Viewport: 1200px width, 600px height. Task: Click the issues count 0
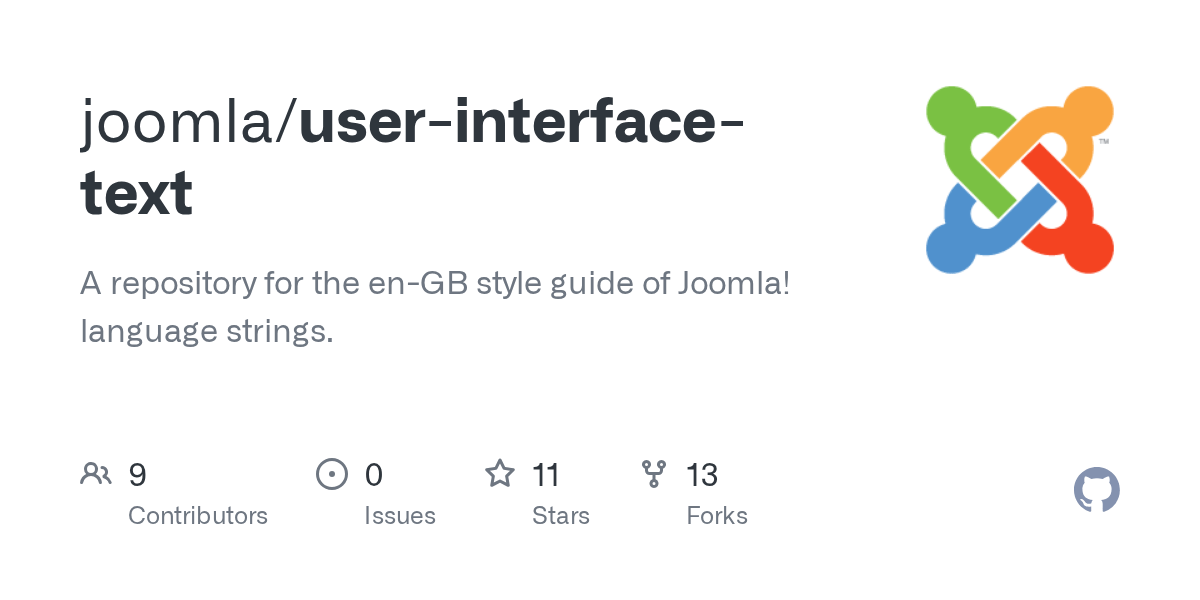374,474
